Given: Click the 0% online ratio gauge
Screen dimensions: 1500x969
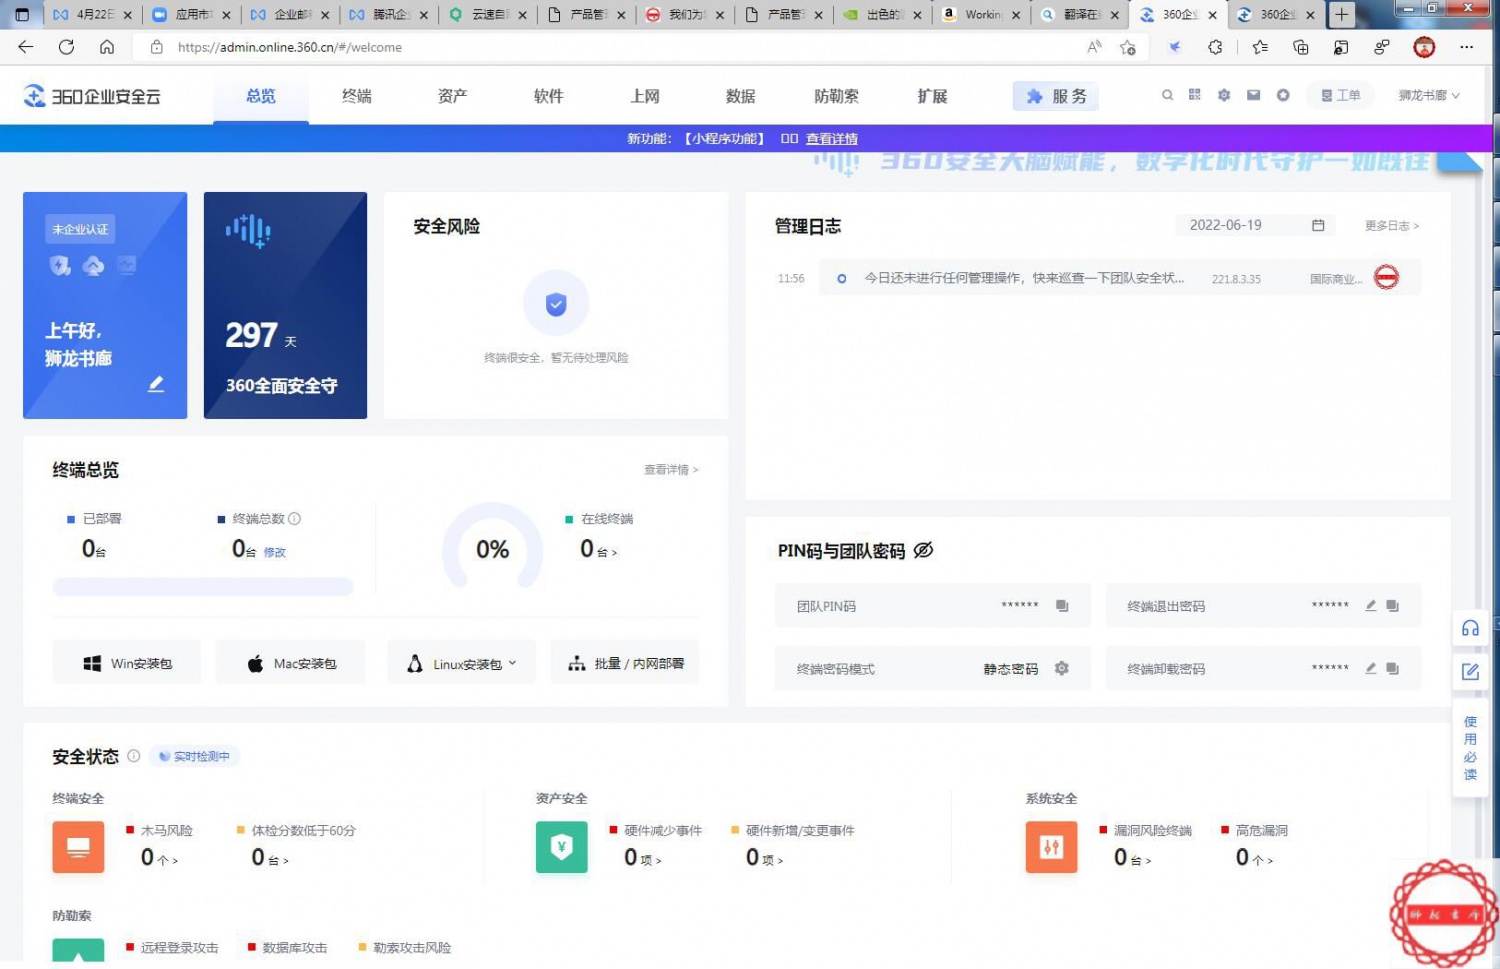Looking at the screenshot, I should pyautogui.click(x=492, y=548).
